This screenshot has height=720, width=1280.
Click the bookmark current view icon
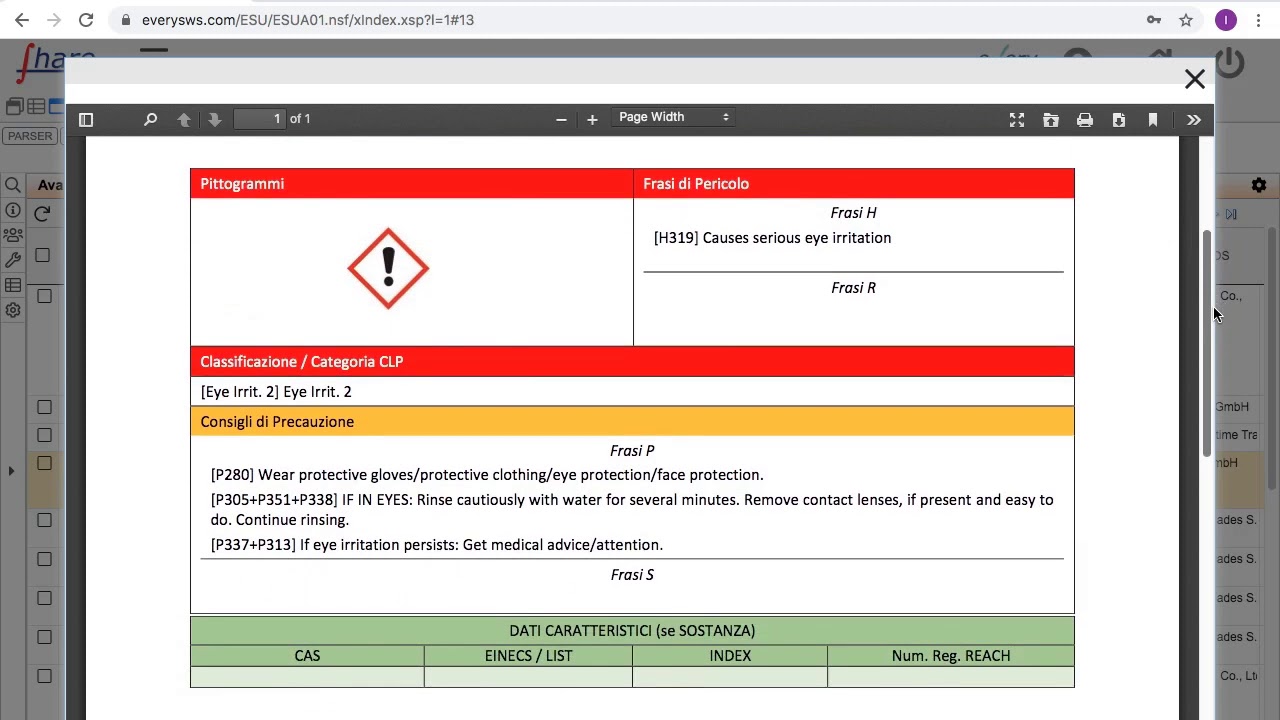(1153, 120)
